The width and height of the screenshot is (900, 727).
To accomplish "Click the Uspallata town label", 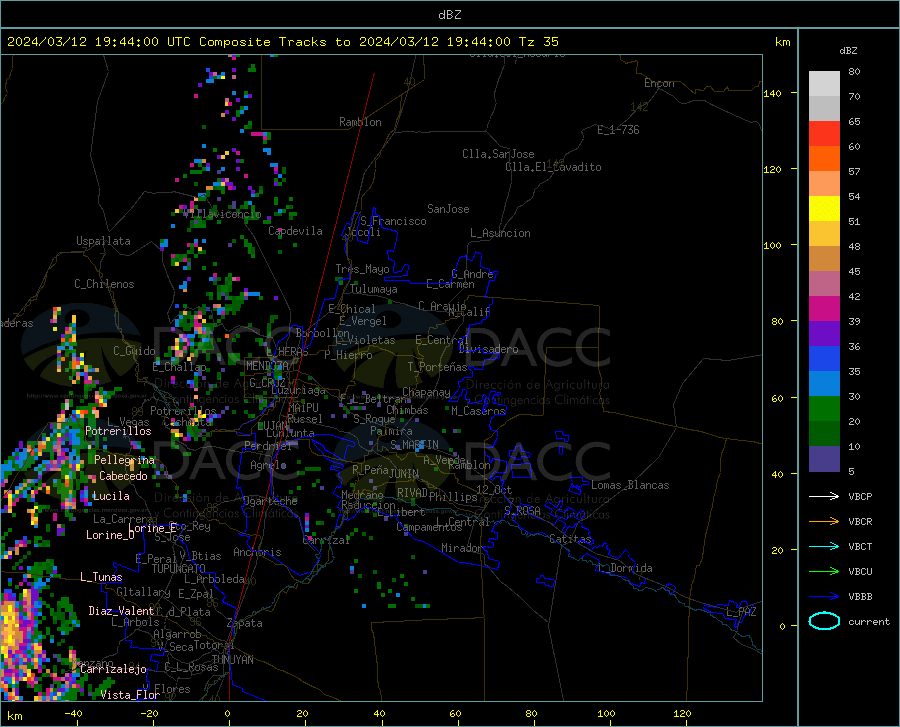I will coord(103,241).
